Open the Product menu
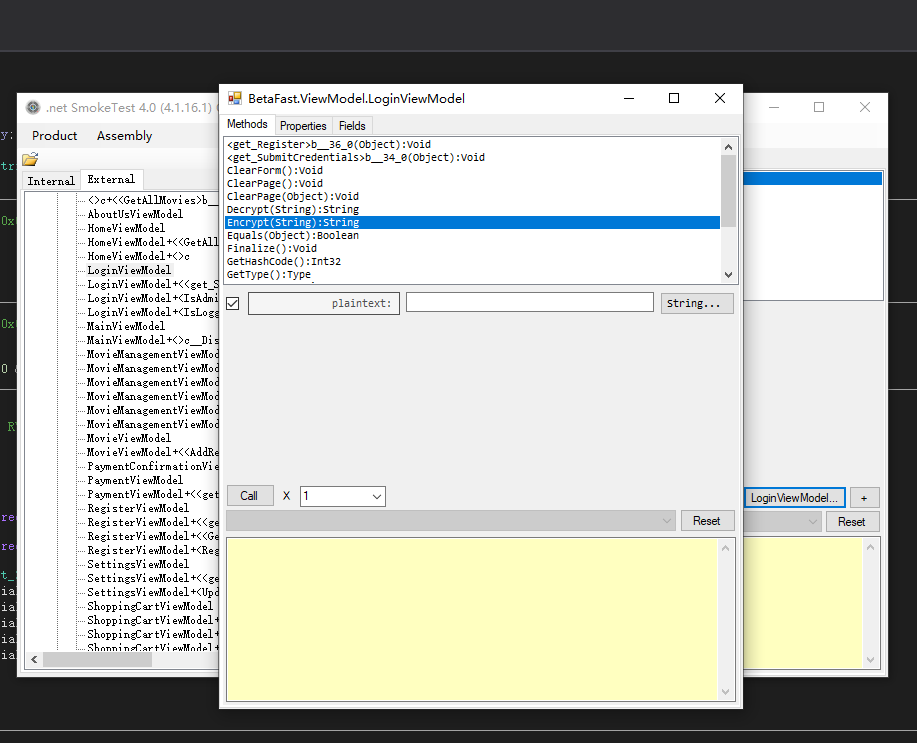Image resolution: width=917 pixels, height=743 pixels. pos(54,136)
